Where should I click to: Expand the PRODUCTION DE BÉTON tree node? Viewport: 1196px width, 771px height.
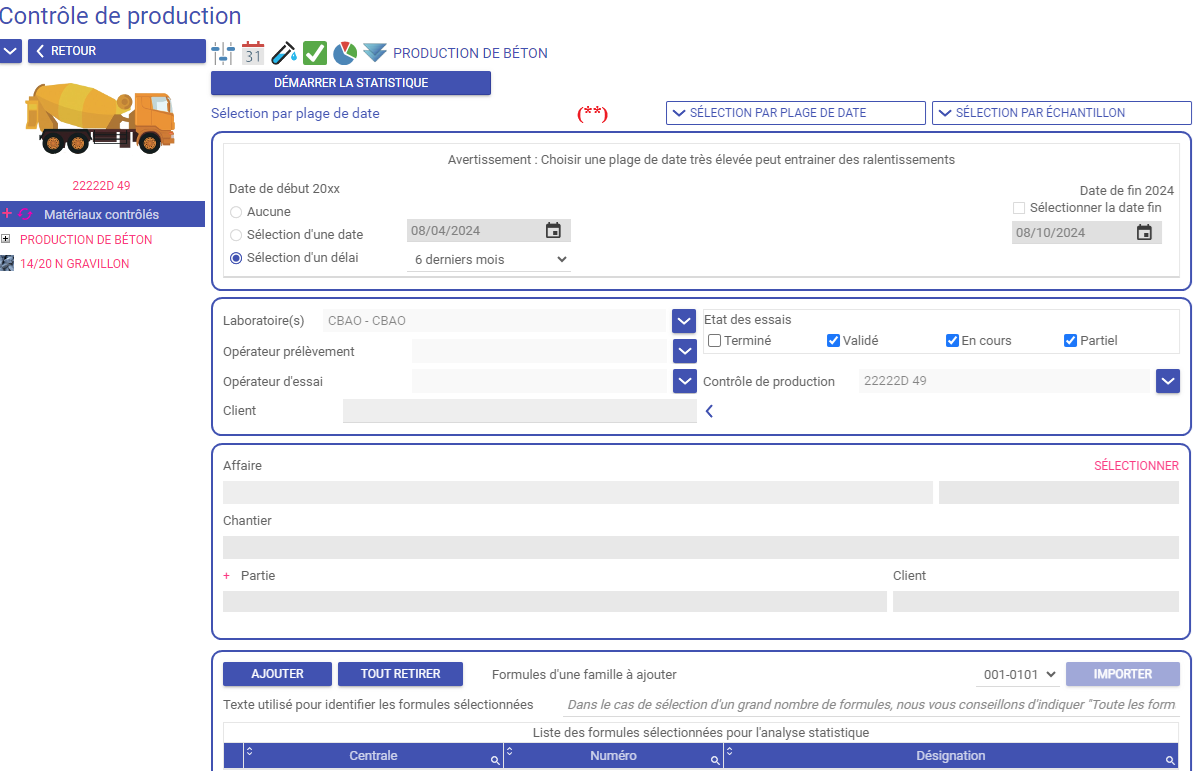point(6,240)
